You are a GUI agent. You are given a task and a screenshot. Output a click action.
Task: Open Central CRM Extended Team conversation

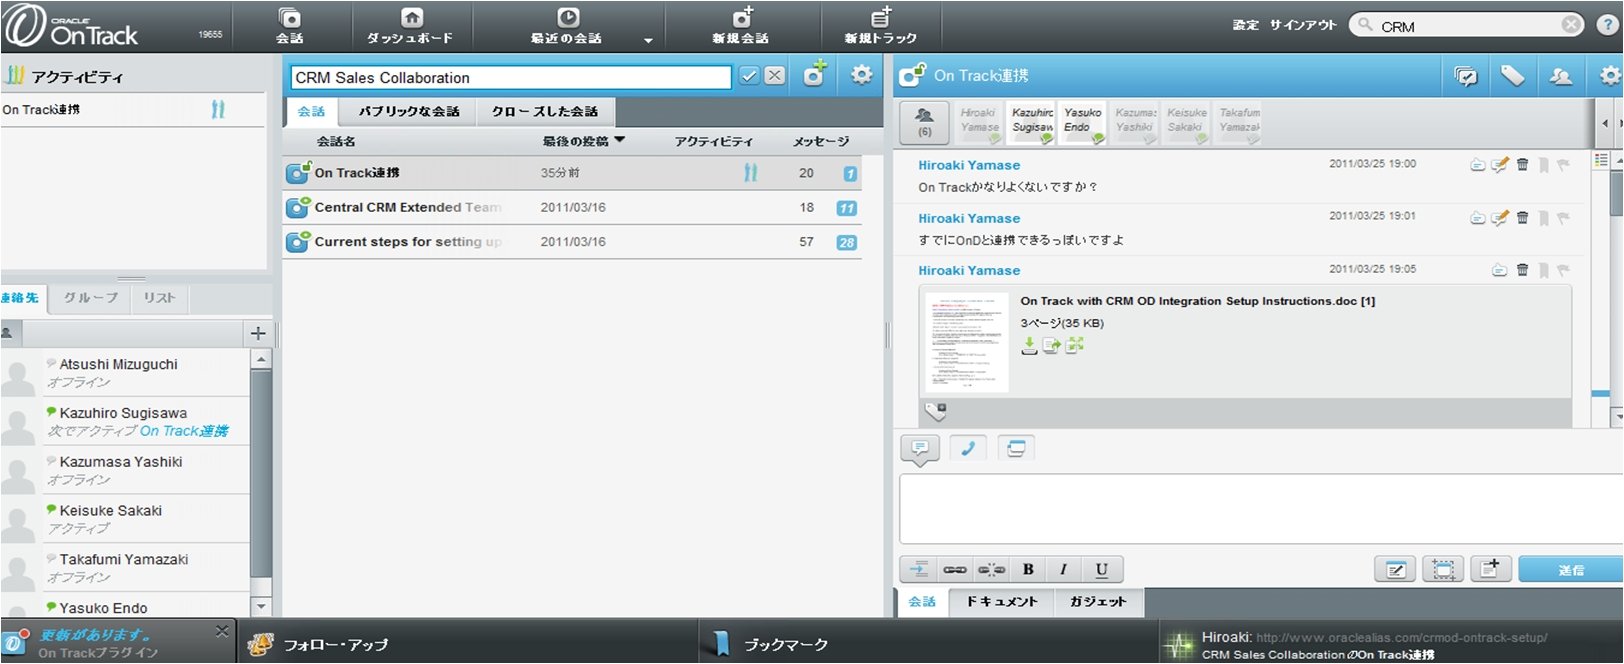(572, 207)
